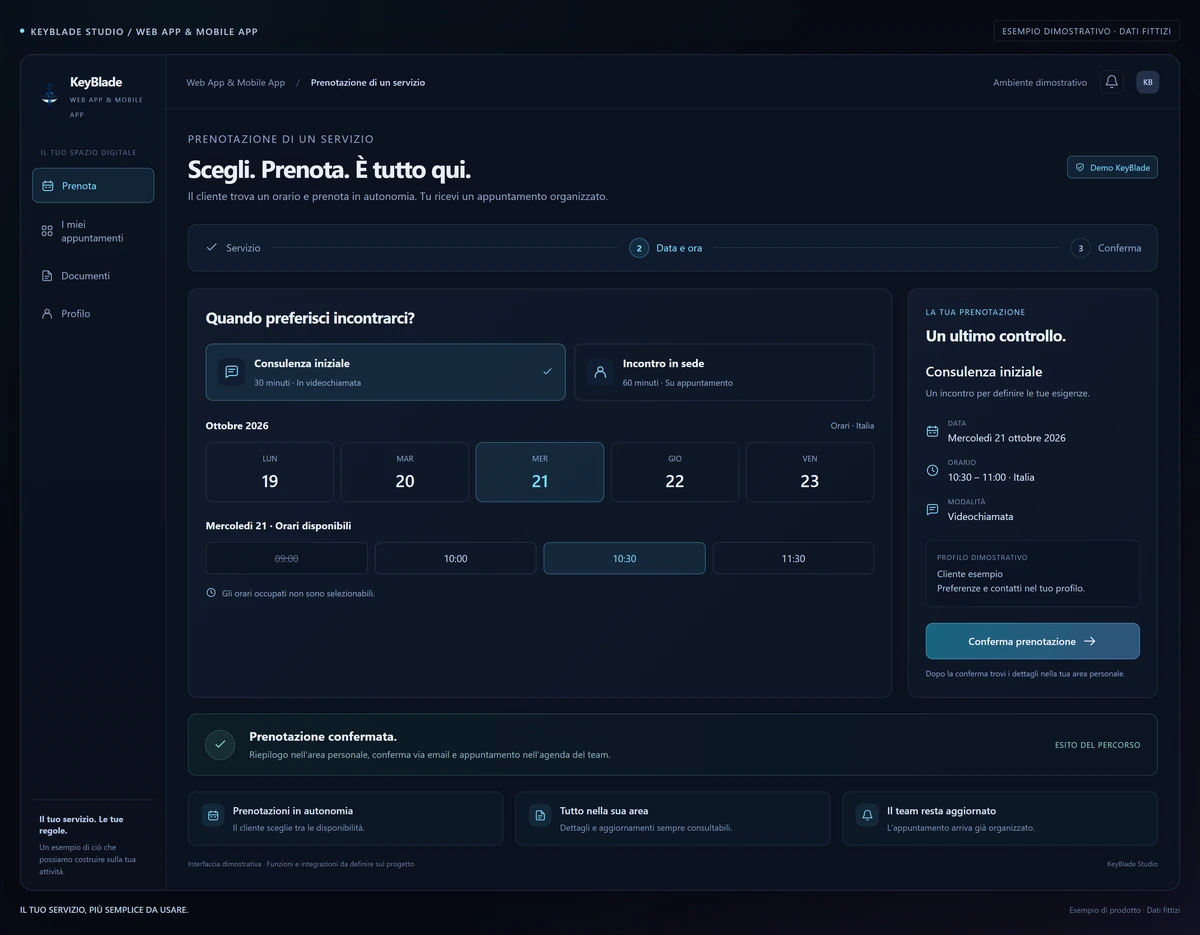
Task: Click the clock icon near occupied slots note
Action: pos(211,593)
